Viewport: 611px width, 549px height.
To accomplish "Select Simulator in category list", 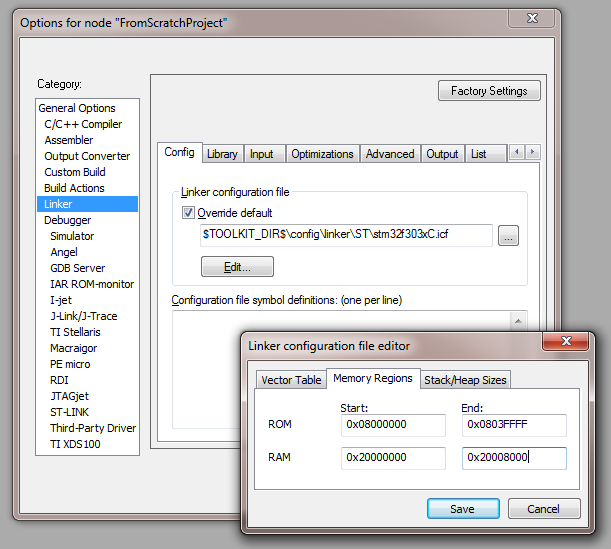I will coord(72,236).
